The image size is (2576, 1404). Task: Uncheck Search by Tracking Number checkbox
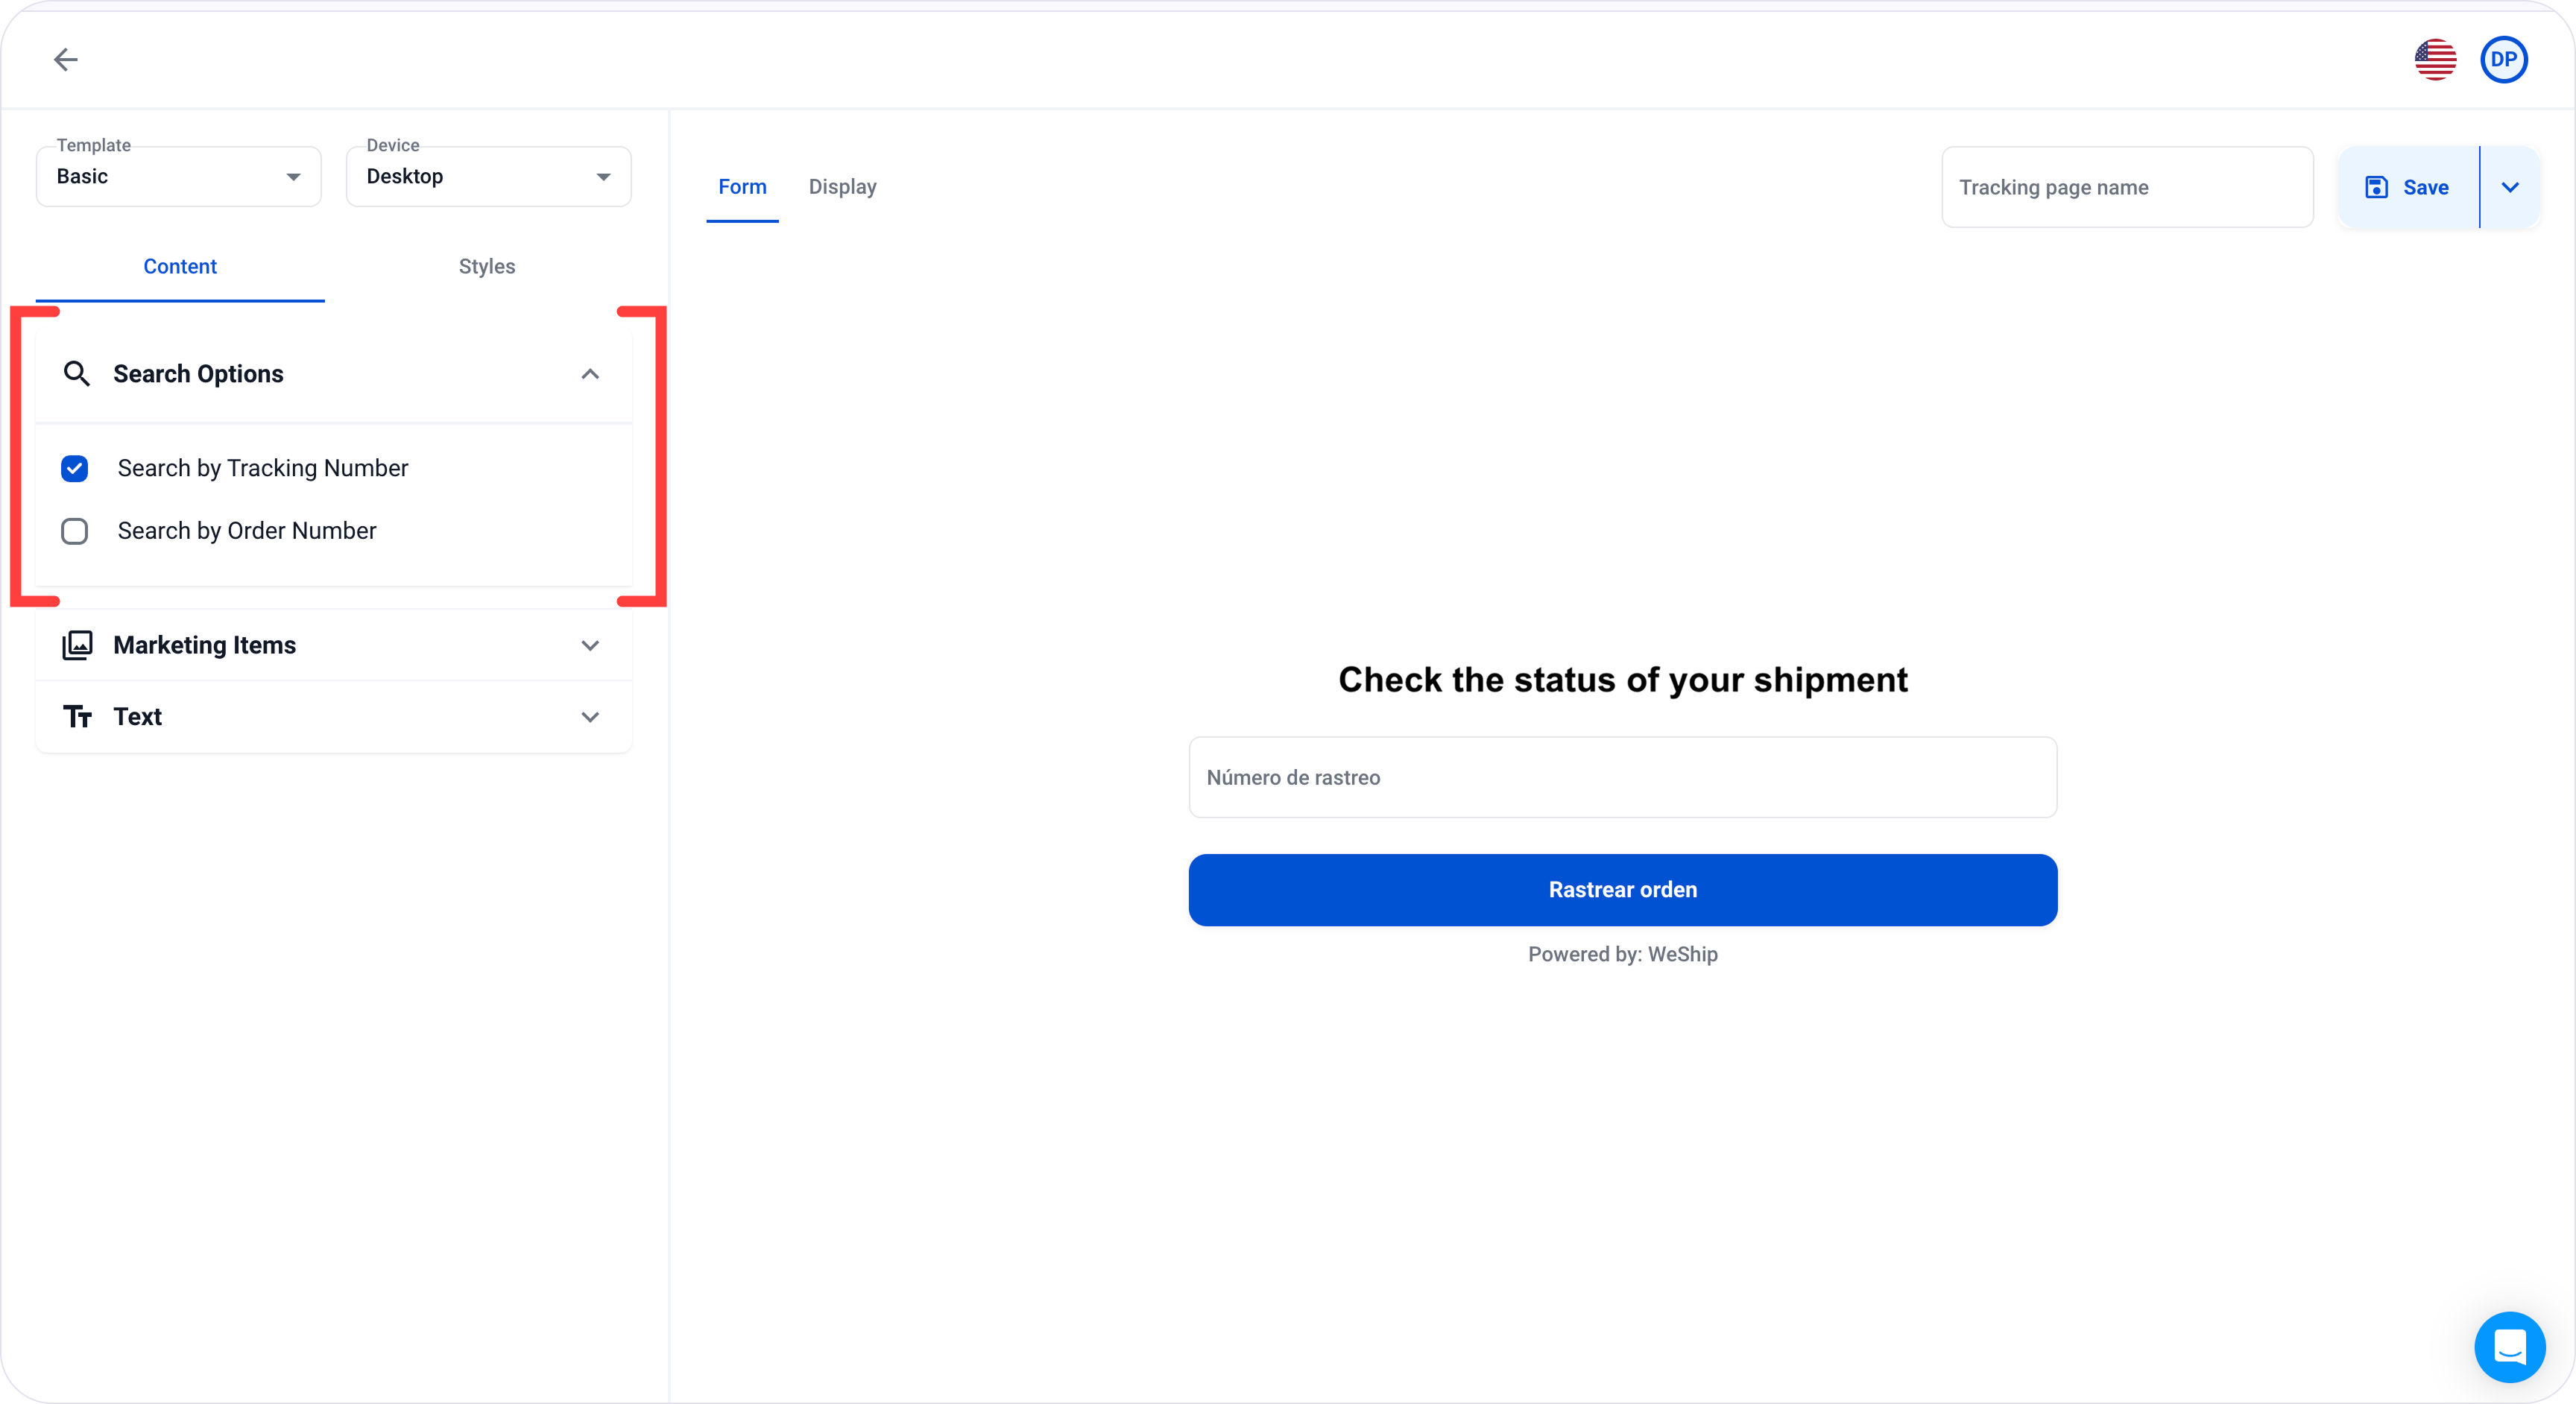pos(75,469)
